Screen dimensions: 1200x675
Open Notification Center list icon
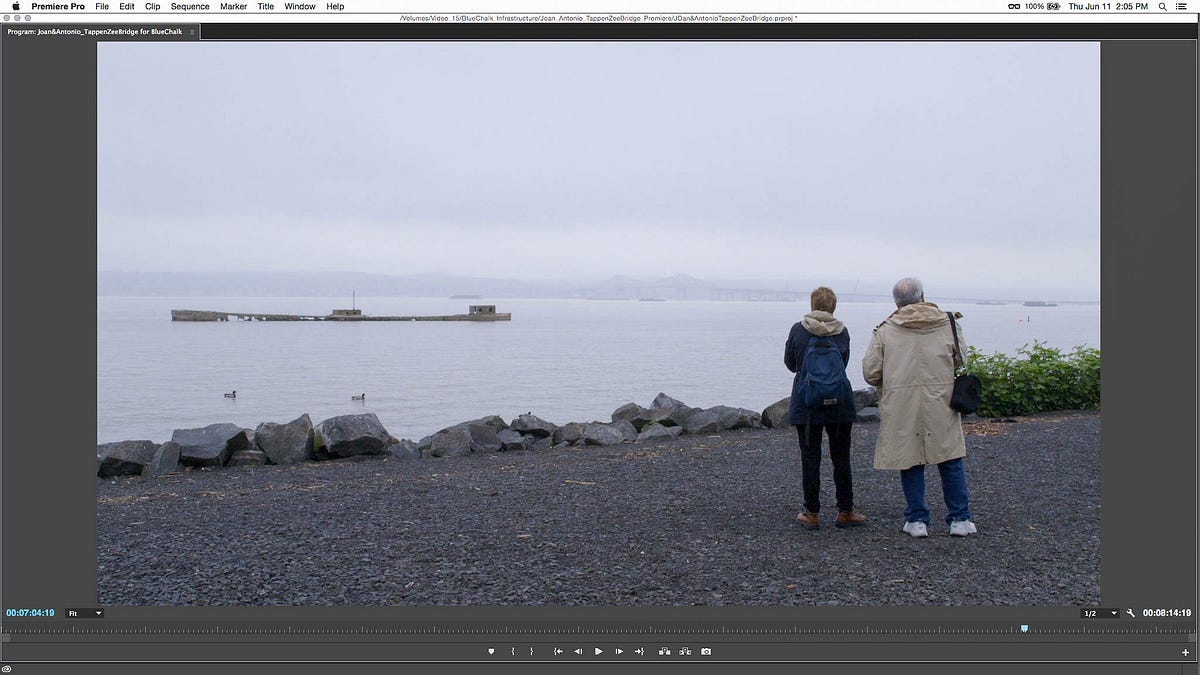coord(1183,6)
